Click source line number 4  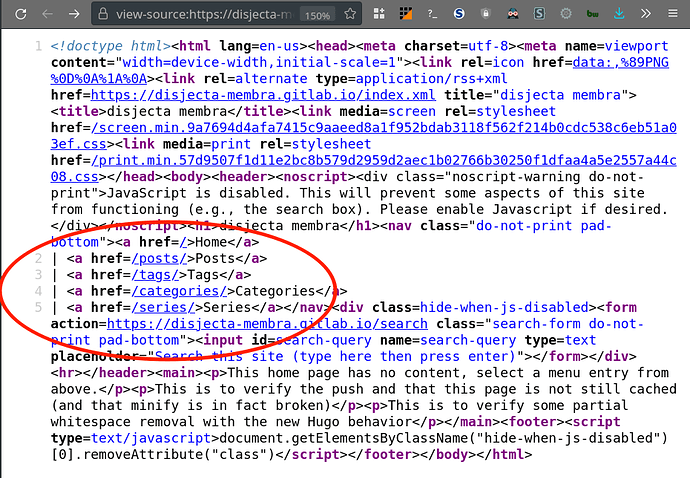tap(38, 291)
